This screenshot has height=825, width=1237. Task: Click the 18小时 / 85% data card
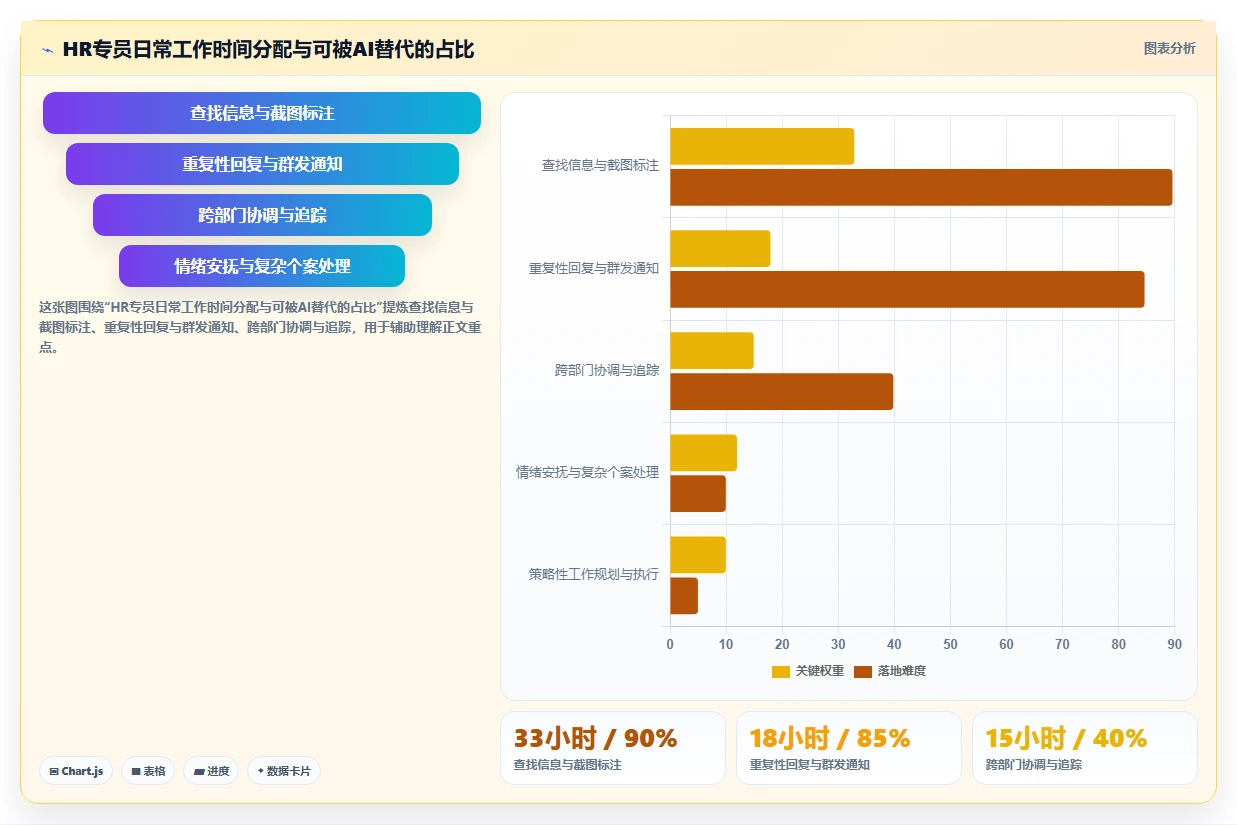(848, 748)
